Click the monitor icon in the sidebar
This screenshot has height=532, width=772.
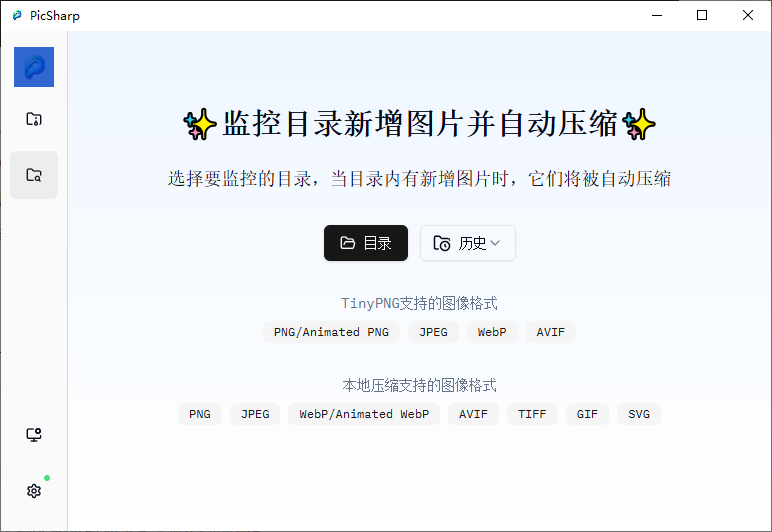tap(34, 435)
